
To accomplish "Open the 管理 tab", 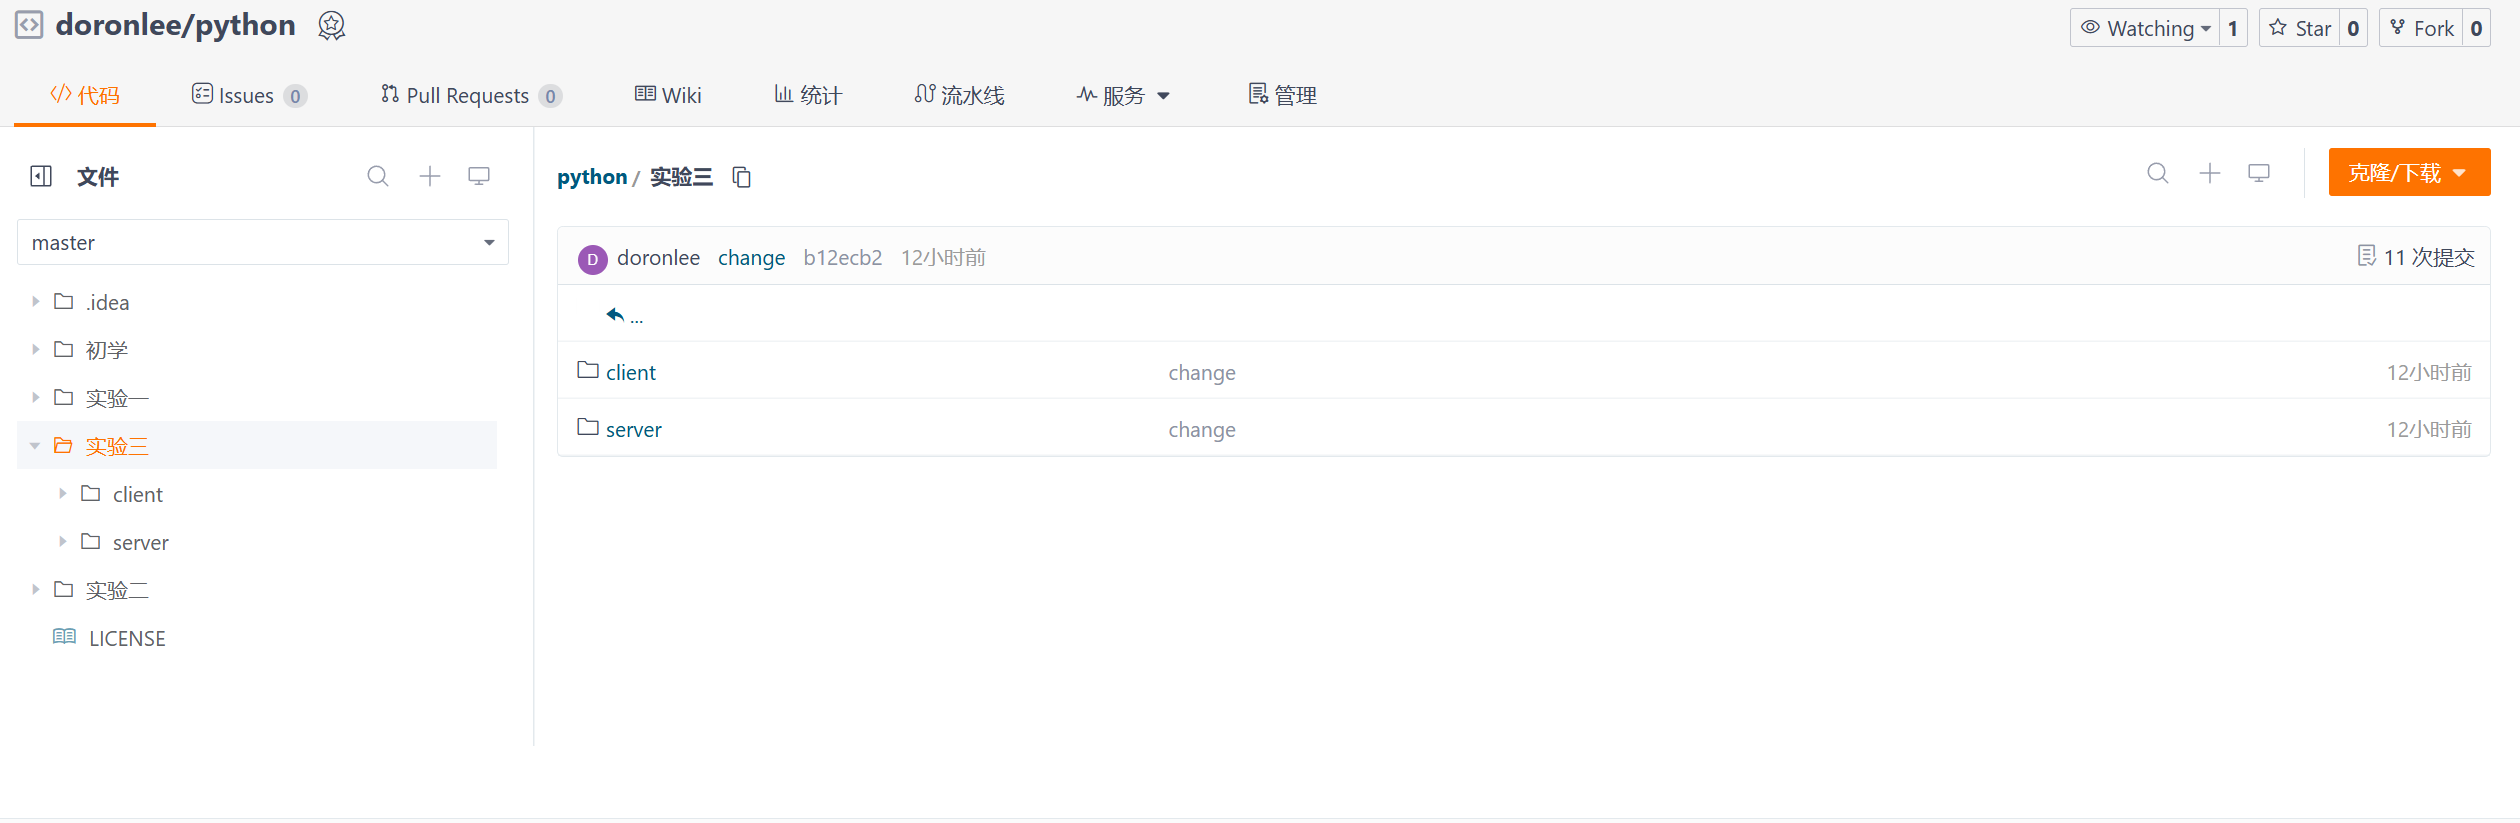I will point(1283,95).
